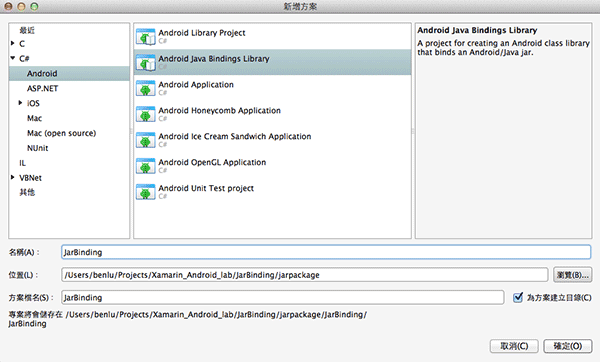Screen dimensions: 600x362
Task: Click the Android Unit Test project icon
Action: pos(145,192)
